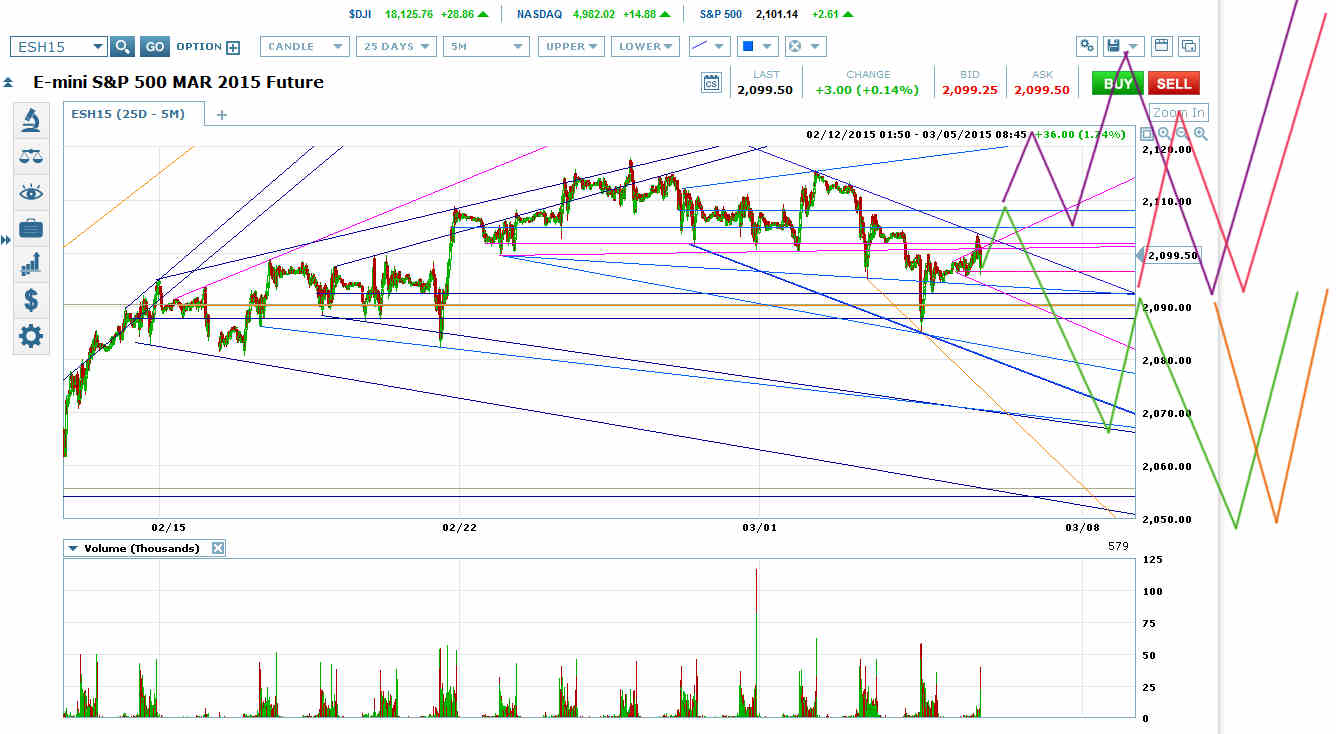Open the balance scales compare sidebar icon
This screenshot has width=1336, height=734.
click(x=31, y=156)
